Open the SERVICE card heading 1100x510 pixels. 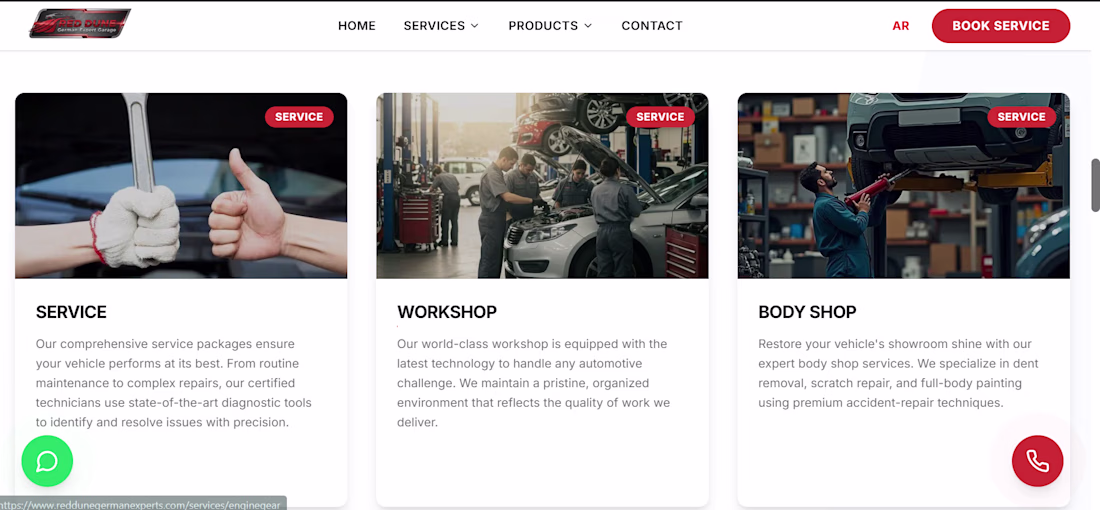coord(72,312)
